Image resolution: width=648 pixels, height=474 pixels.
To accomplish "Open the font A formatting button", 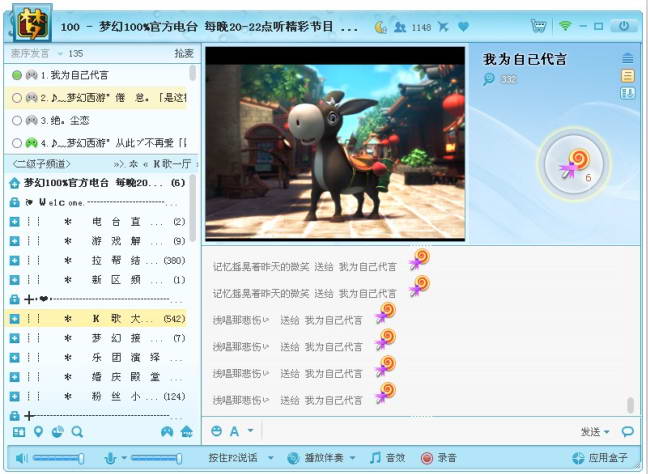I will coord(234,431).
